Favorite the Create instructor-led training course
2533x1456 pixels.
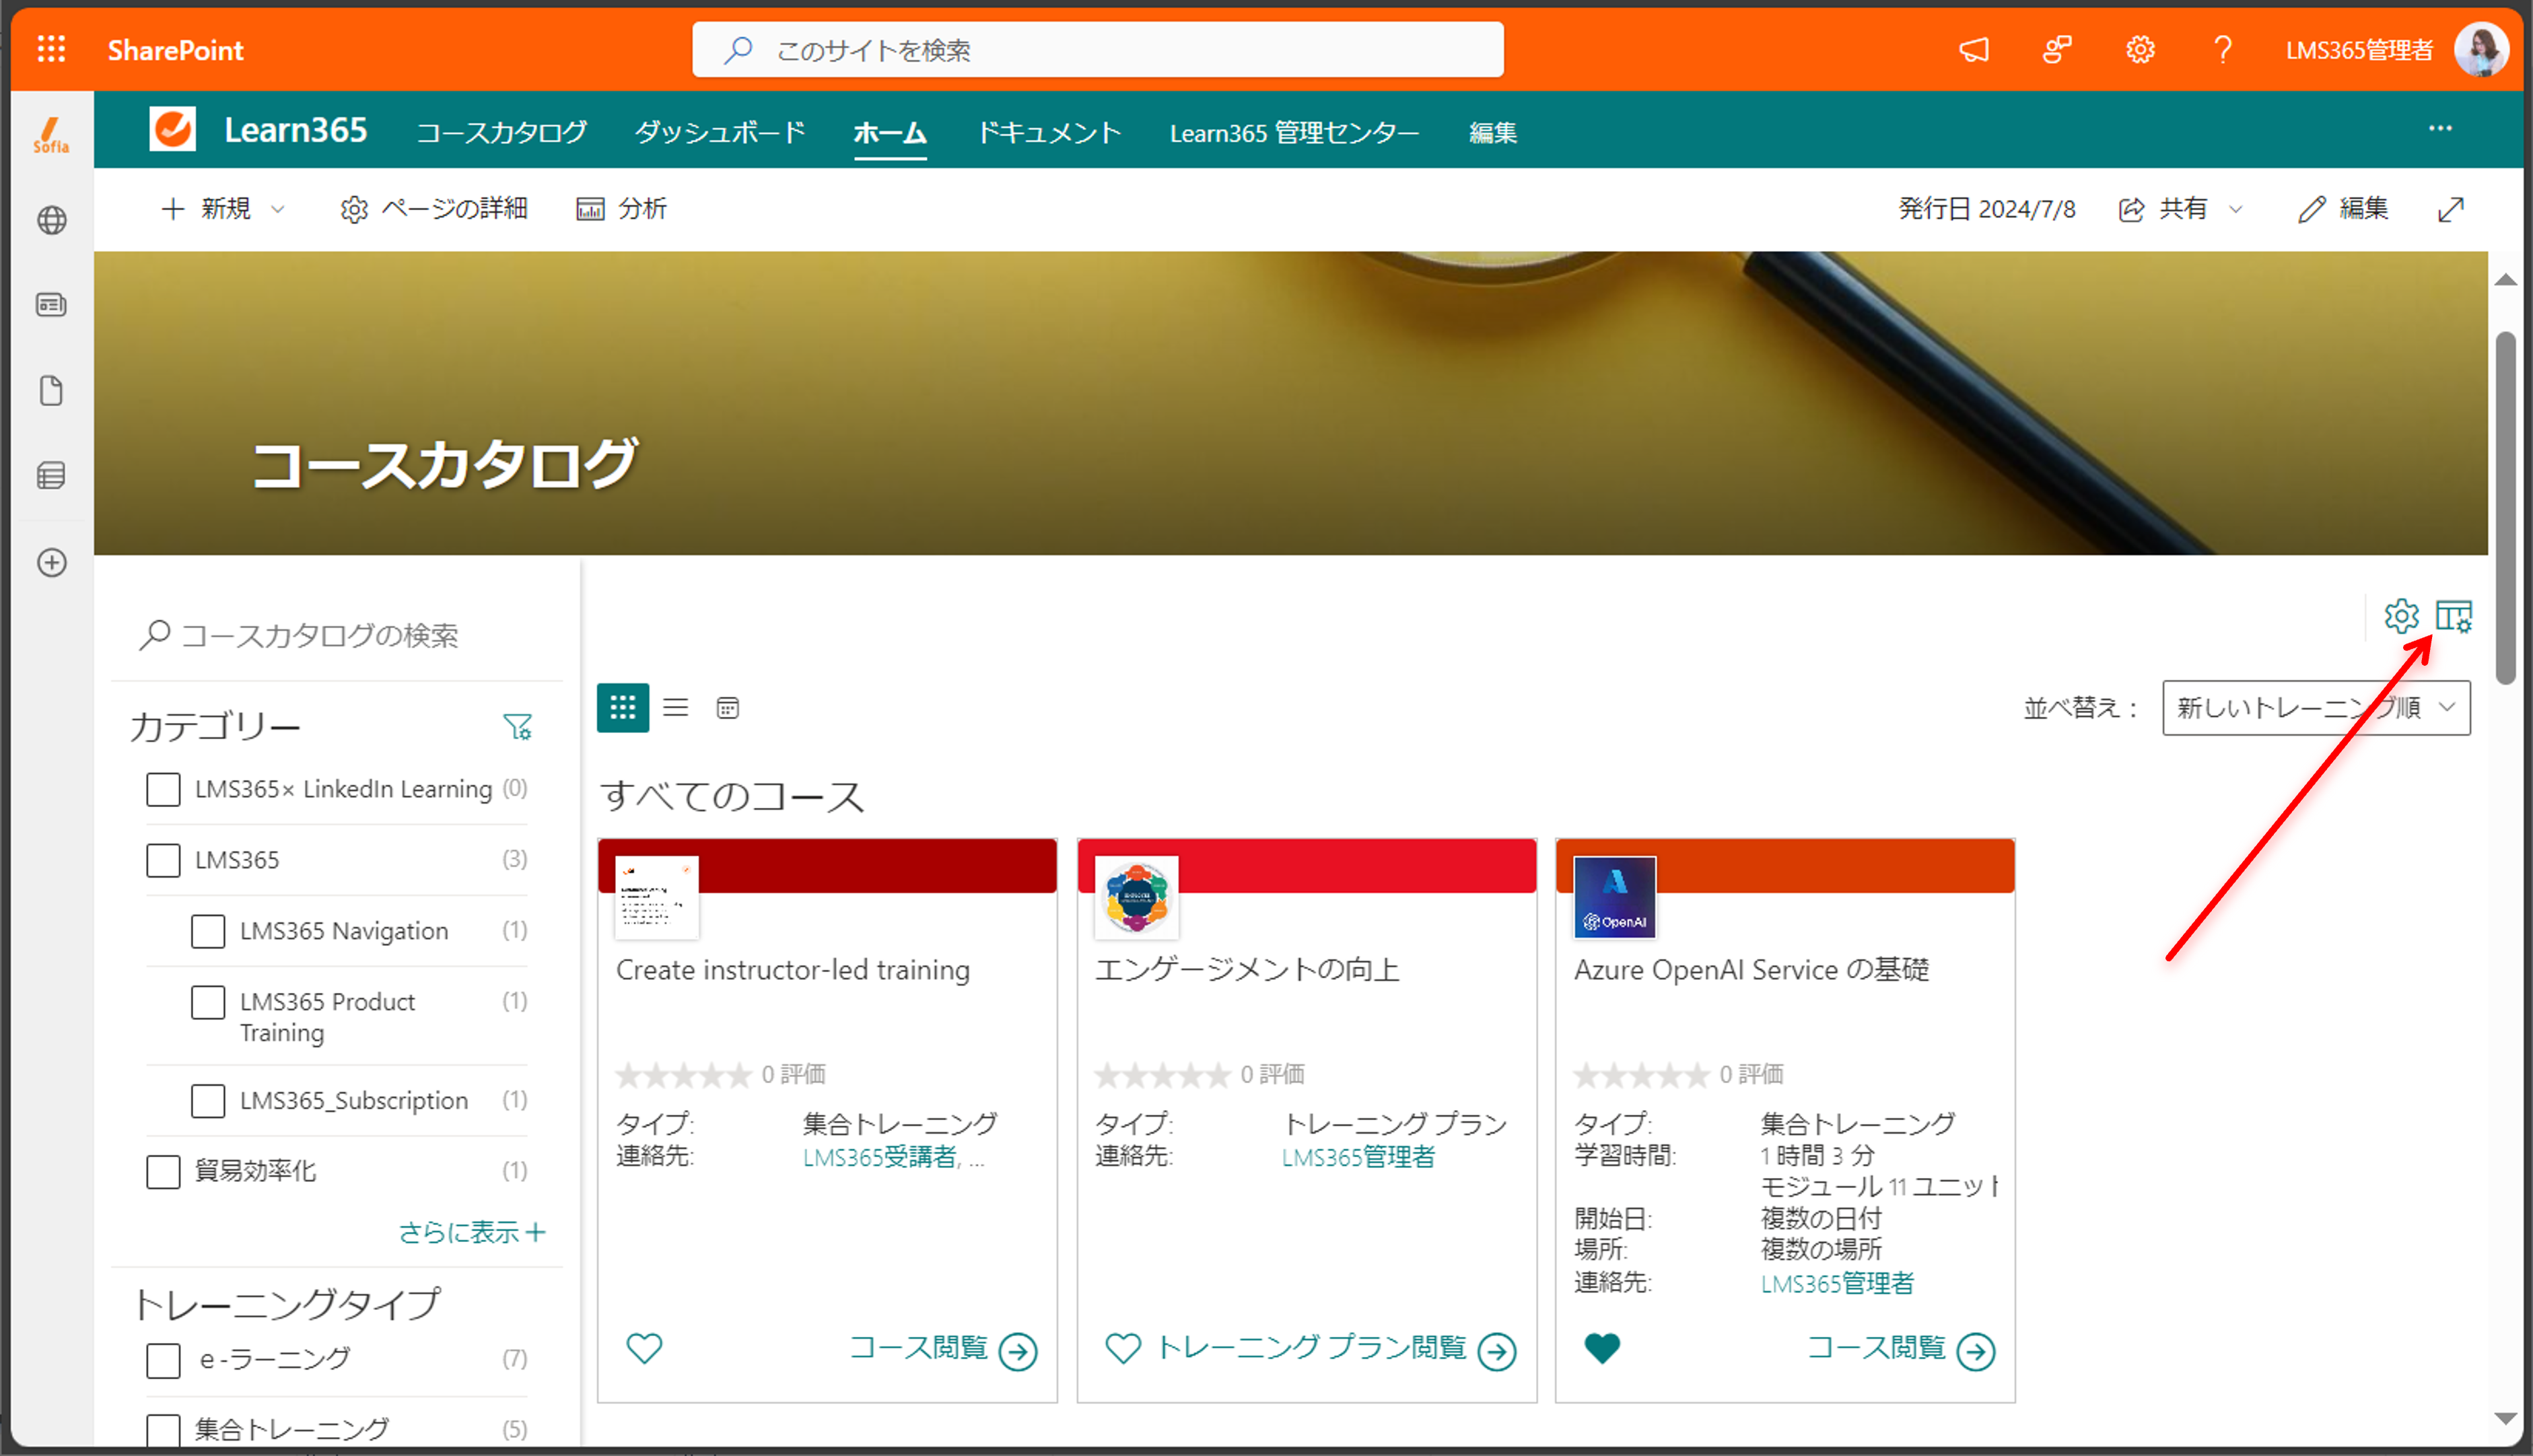point(644,1348)
